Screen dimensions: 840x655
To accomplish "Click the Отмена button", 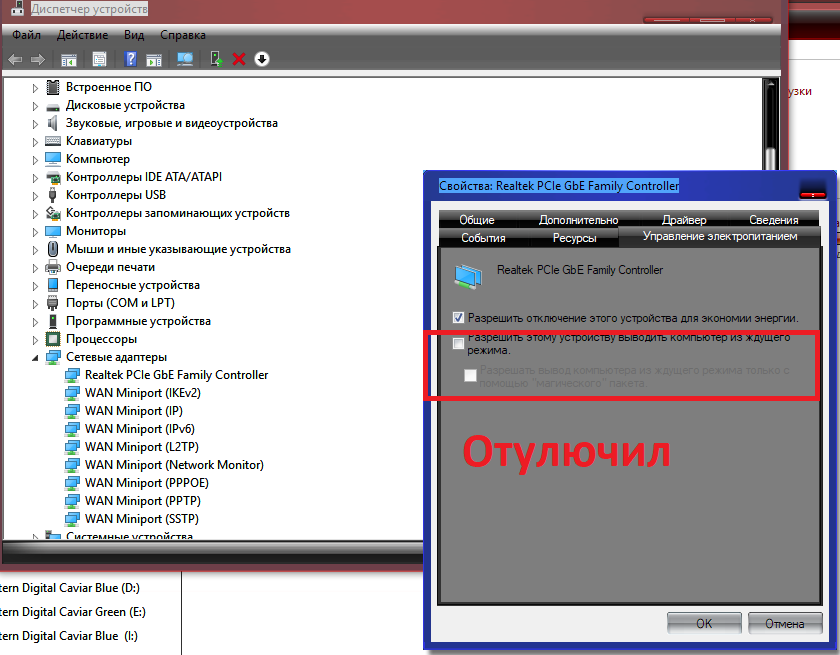I will pyautogui.click(x=784, y=623).
